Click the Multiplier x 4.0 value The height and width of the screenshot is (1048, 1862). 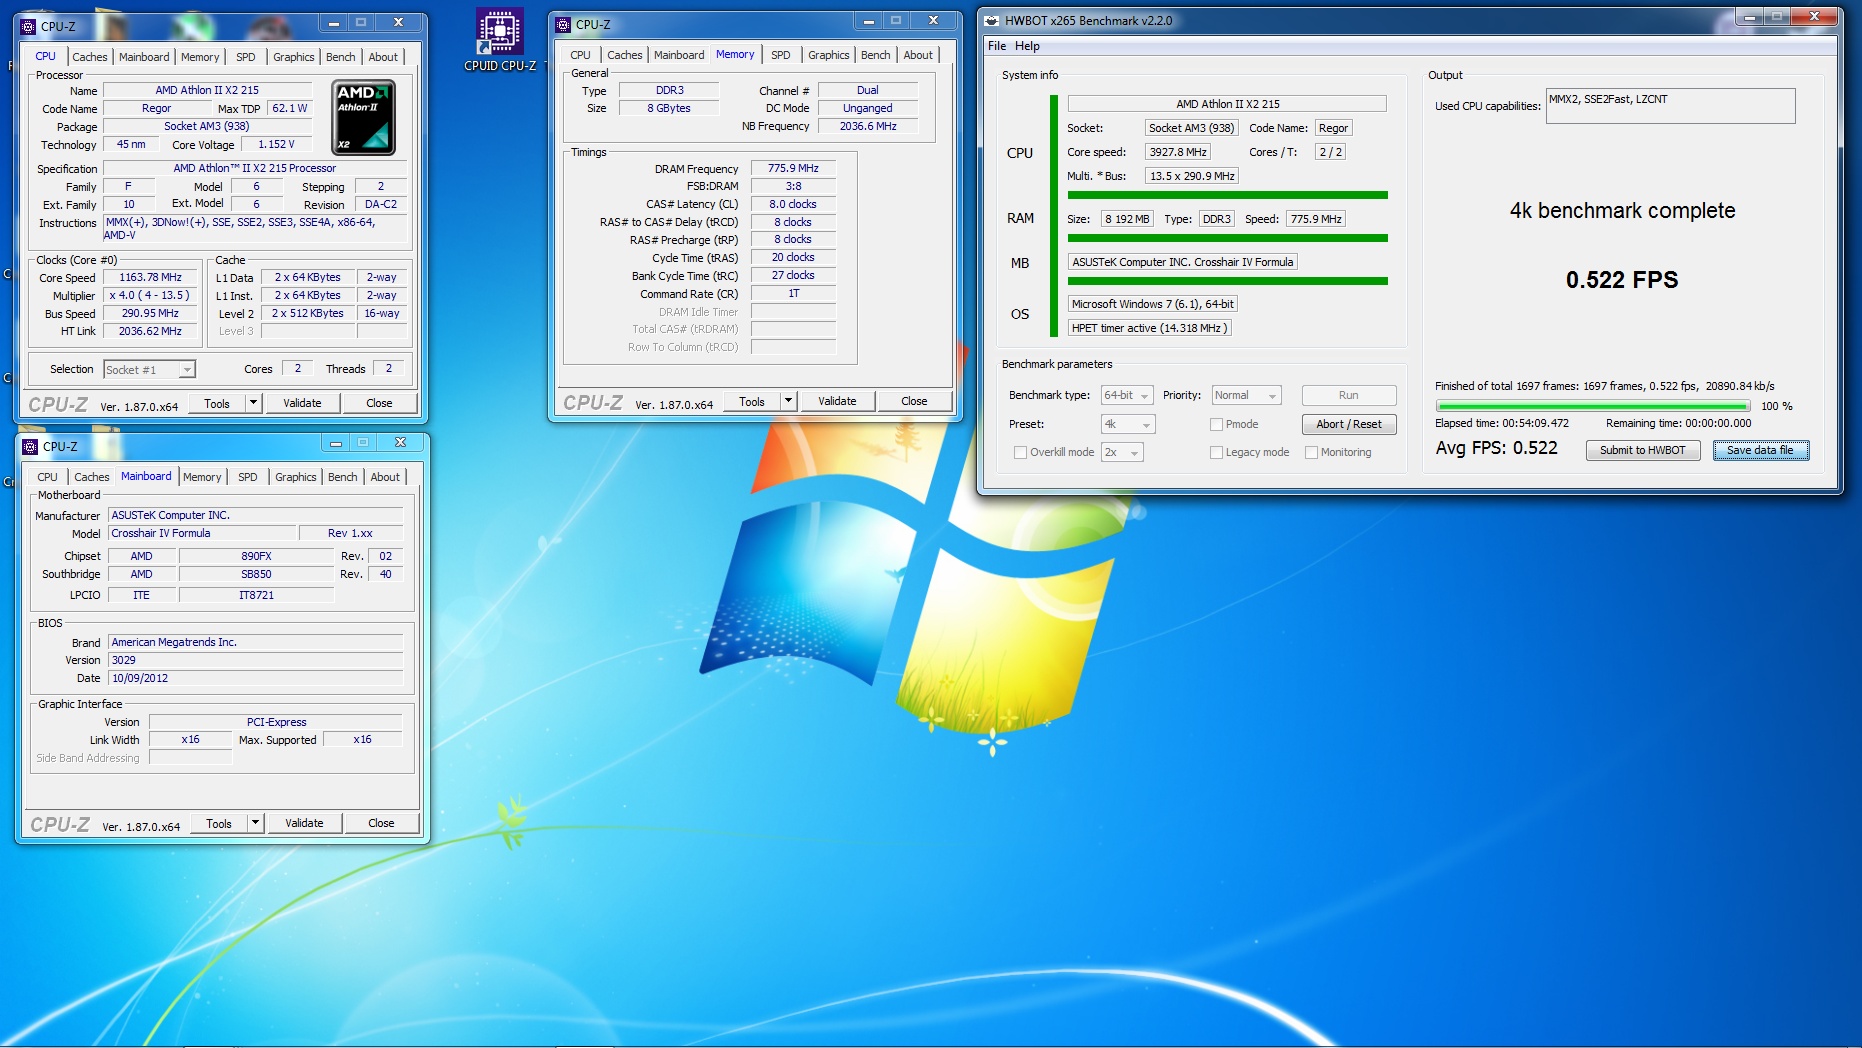click(x=149, y=295)
